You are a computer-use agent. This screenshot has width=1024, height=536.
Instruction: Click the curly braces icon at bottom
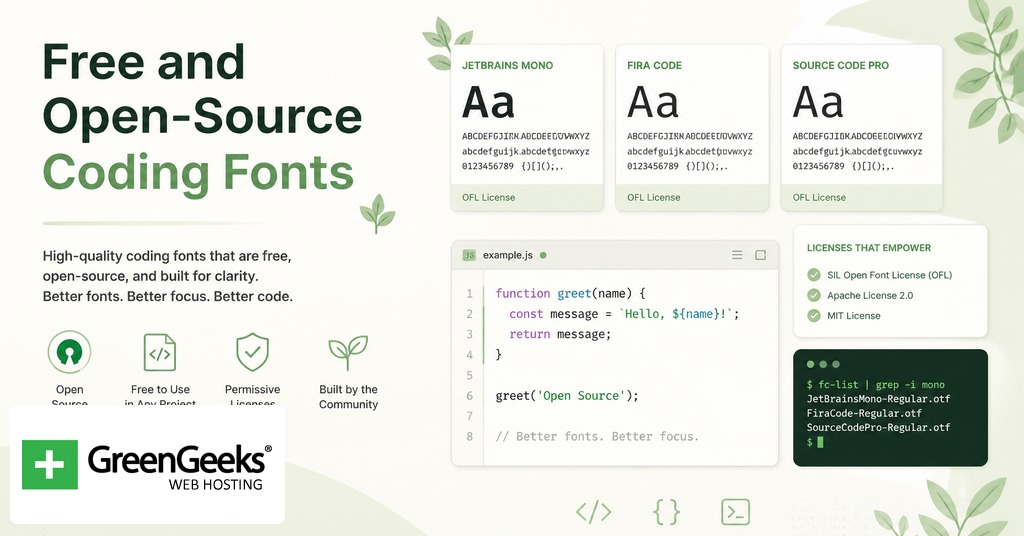667,512
